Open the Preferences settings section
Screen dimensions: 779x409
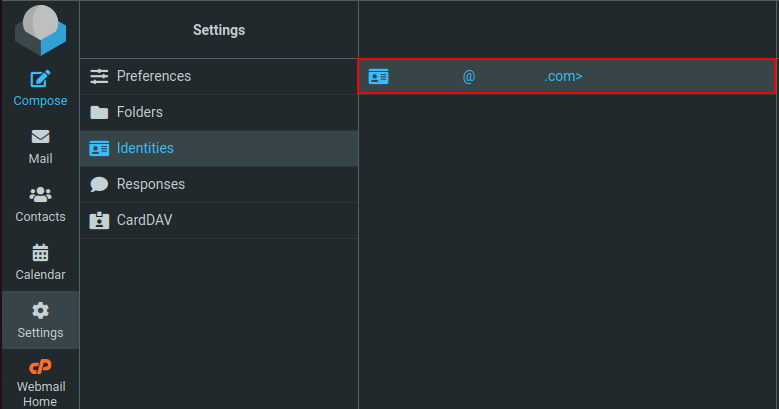(x=153, y=76)
